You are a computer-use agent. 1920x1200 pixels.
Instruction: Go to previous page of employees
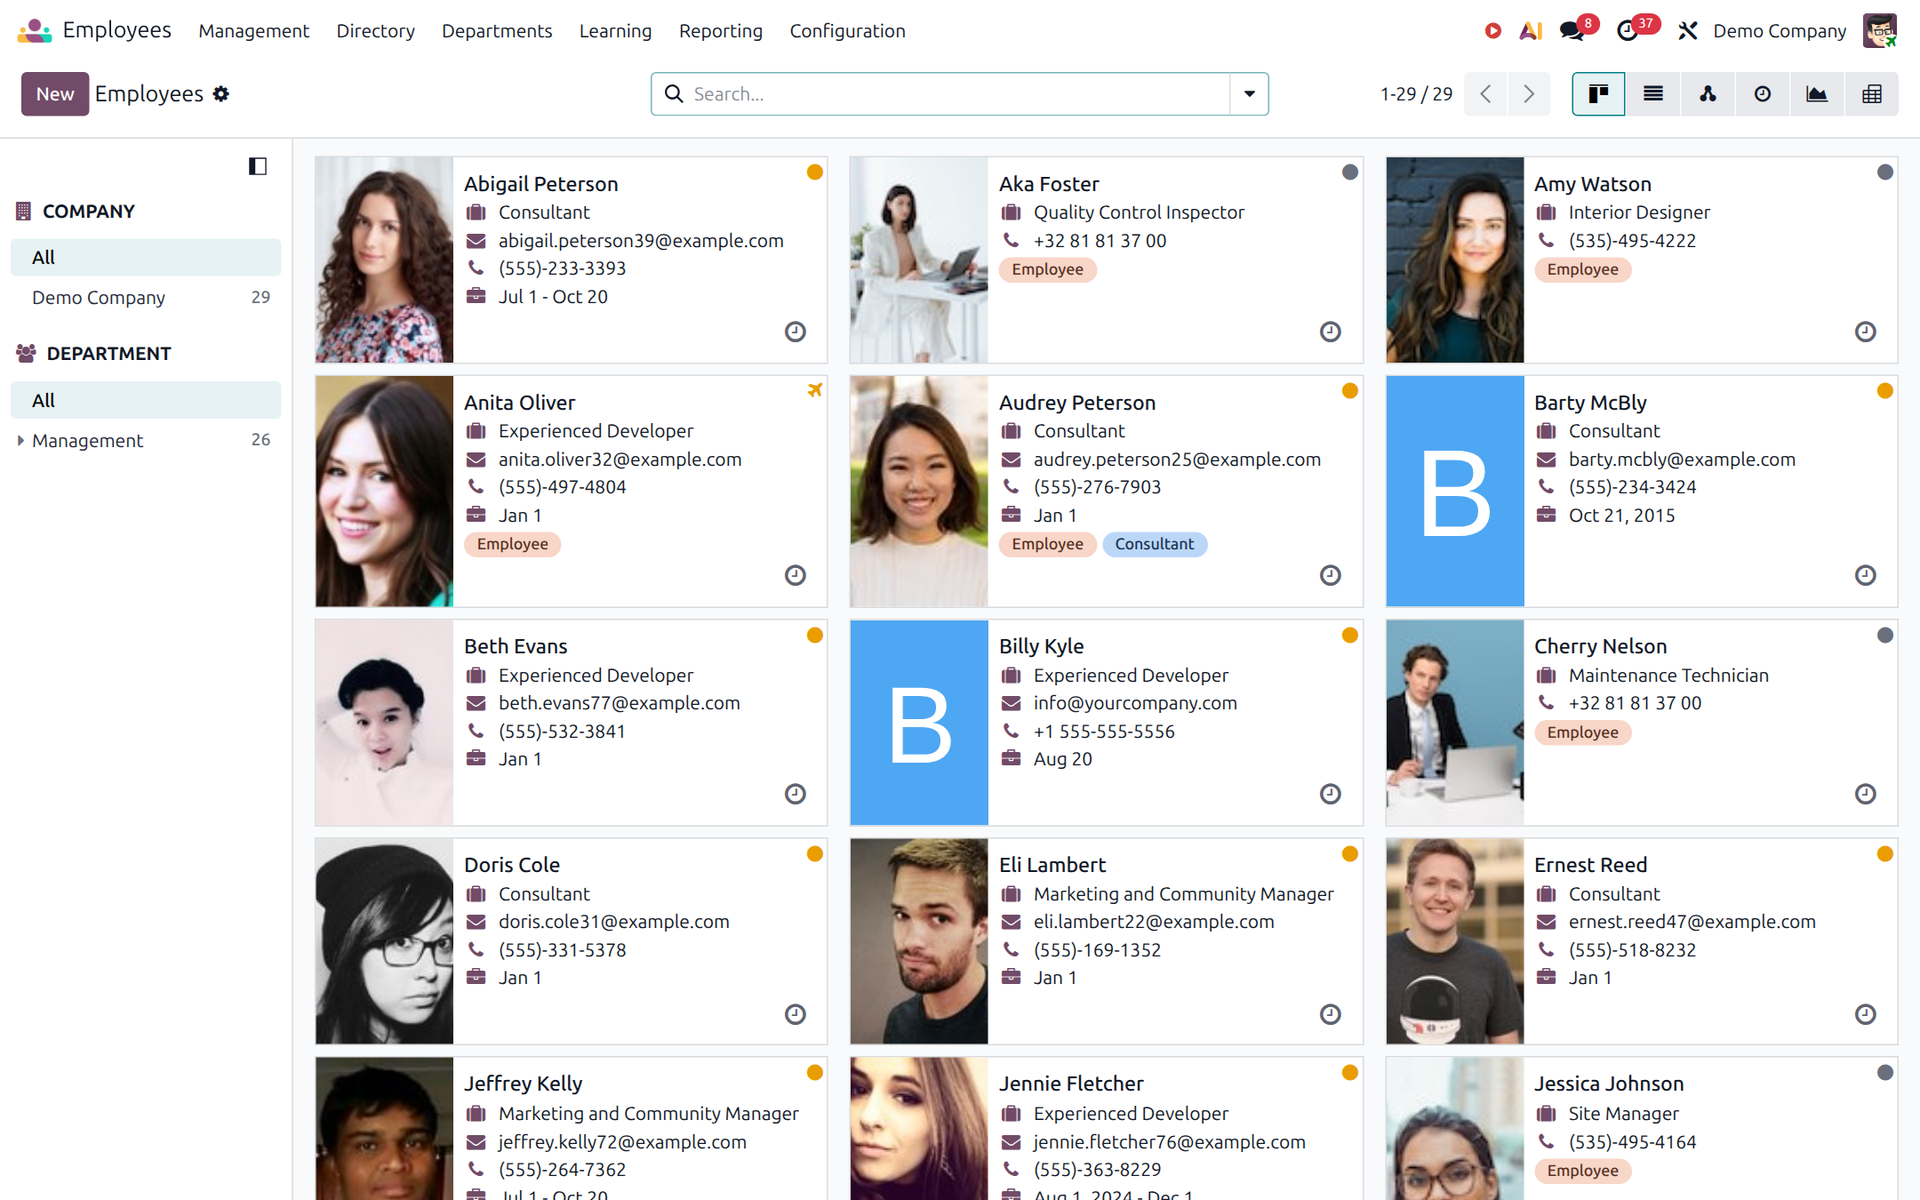[1486, 94]
